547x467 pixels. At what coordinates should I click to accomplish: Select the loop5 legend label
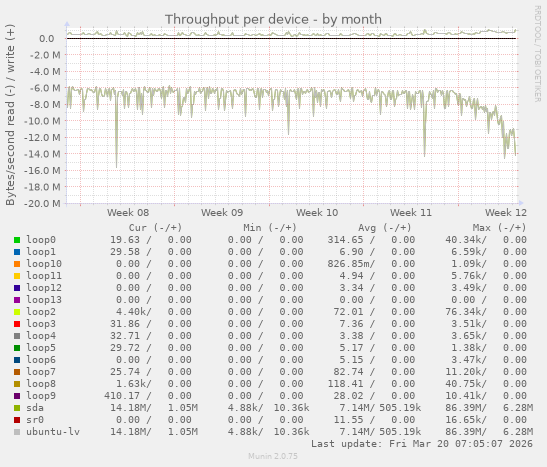click(x=41, y=348)
